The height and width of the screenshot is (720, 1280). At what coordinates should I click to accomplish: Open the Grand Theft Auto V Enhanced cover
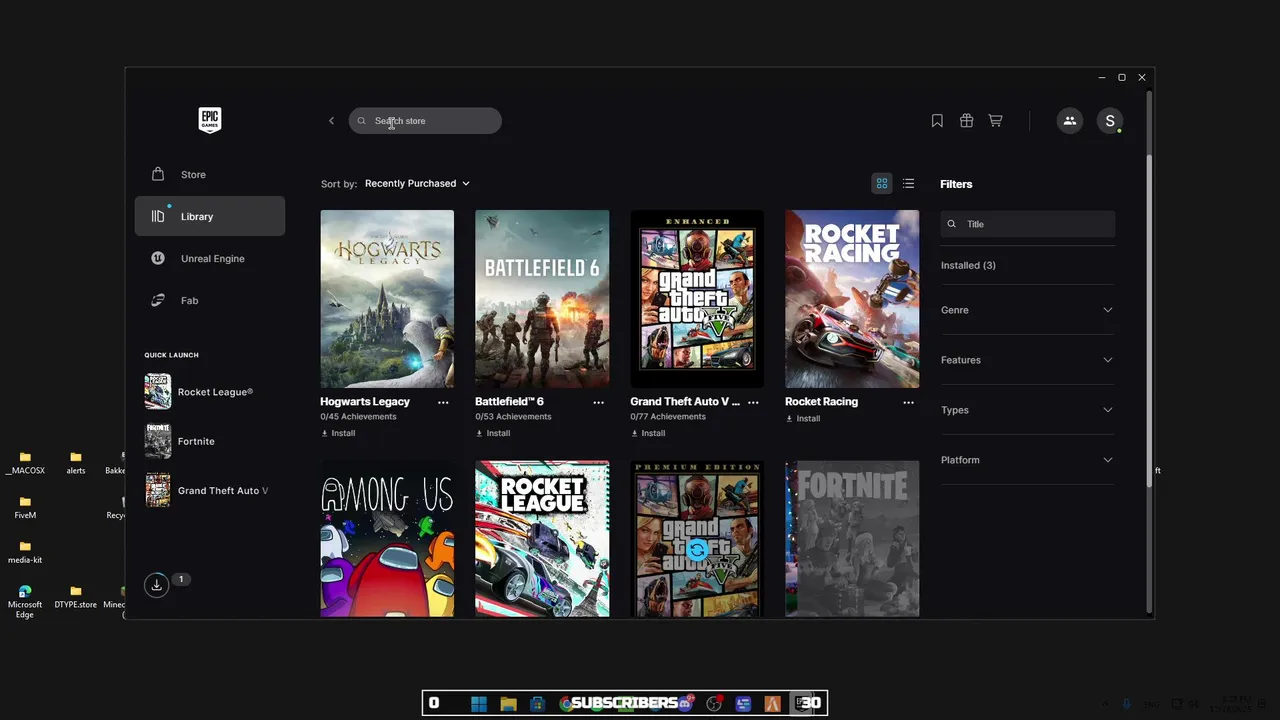click(697, 299)
